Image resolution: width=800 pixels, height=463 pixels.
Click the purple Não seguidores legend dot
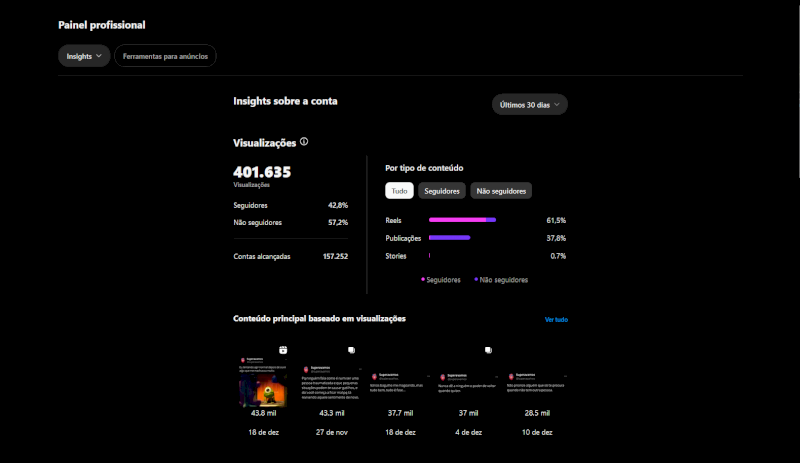(476, 280)
